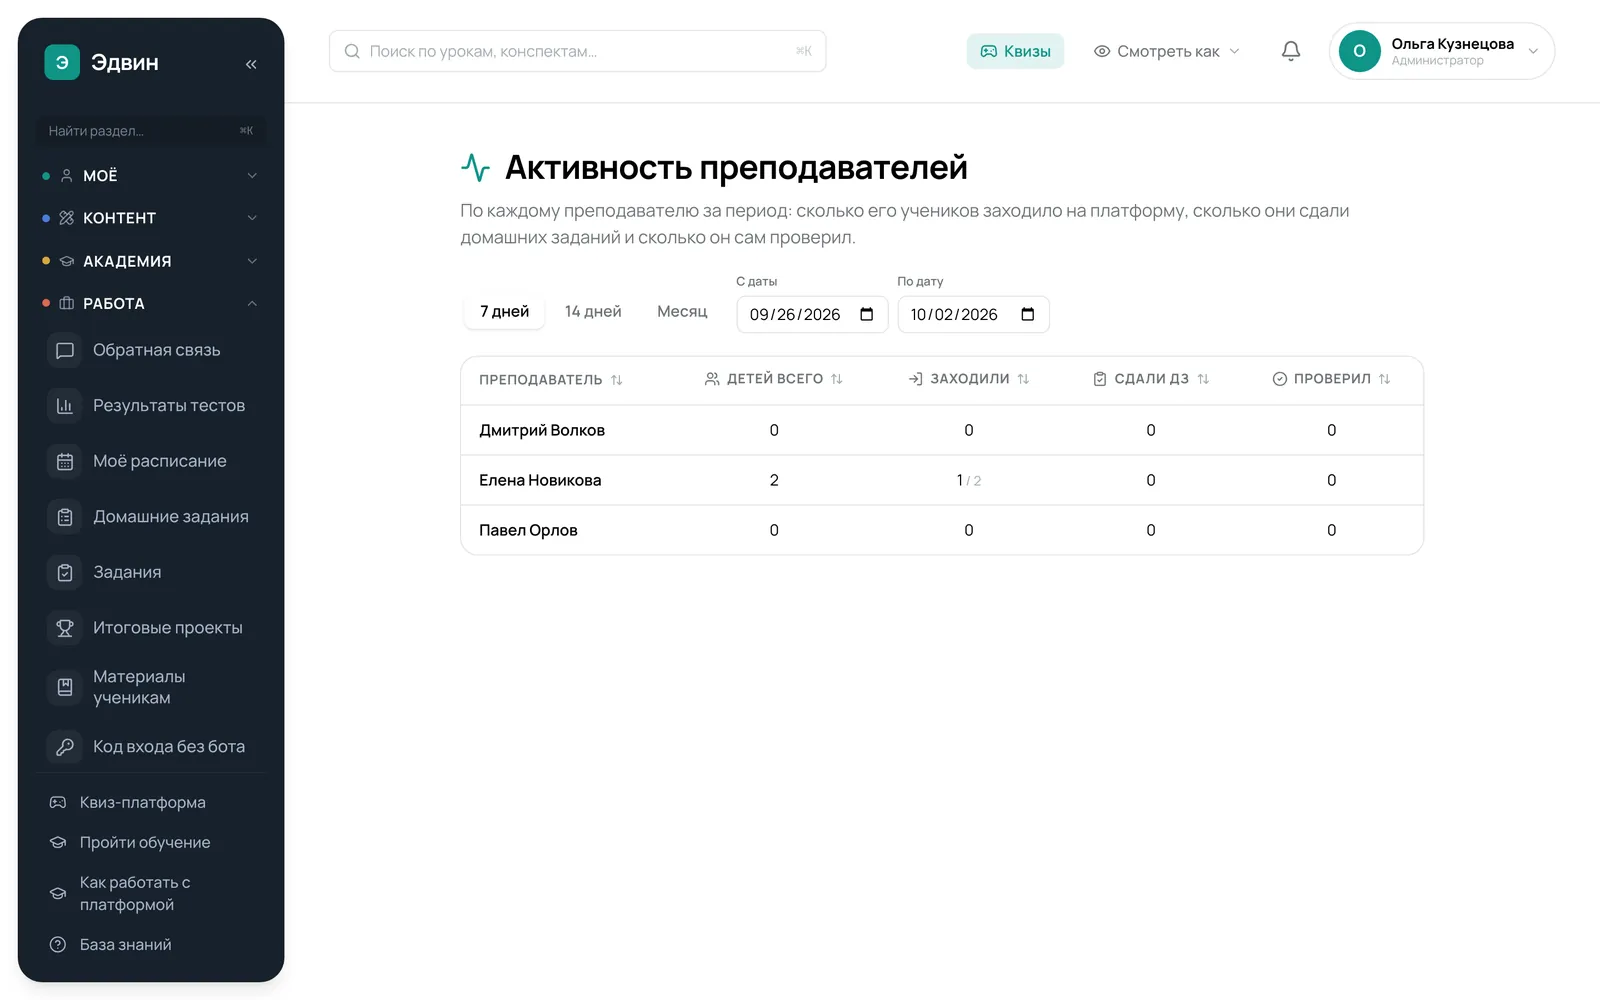Open calendar picker in С даты field
The height and width of the screenshot is (1000, 1600).
coord(867,314)
